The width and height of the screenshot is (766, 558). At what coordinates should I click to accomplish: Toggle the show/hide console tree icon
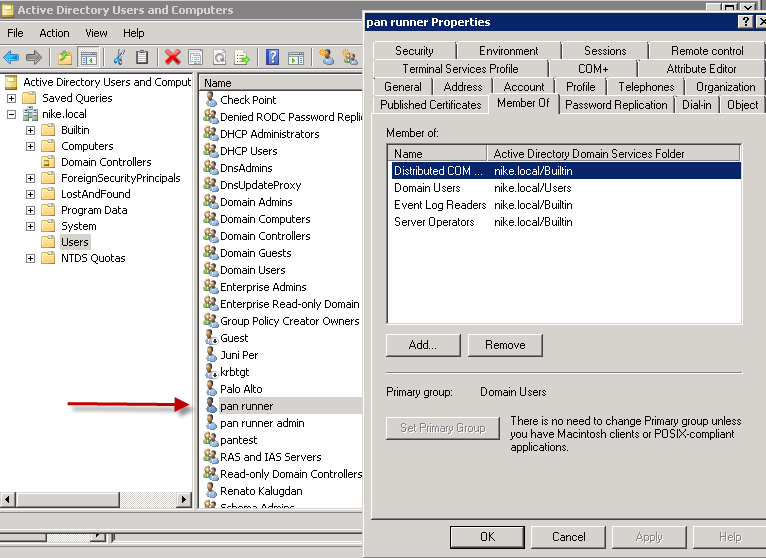pos(88,57)
